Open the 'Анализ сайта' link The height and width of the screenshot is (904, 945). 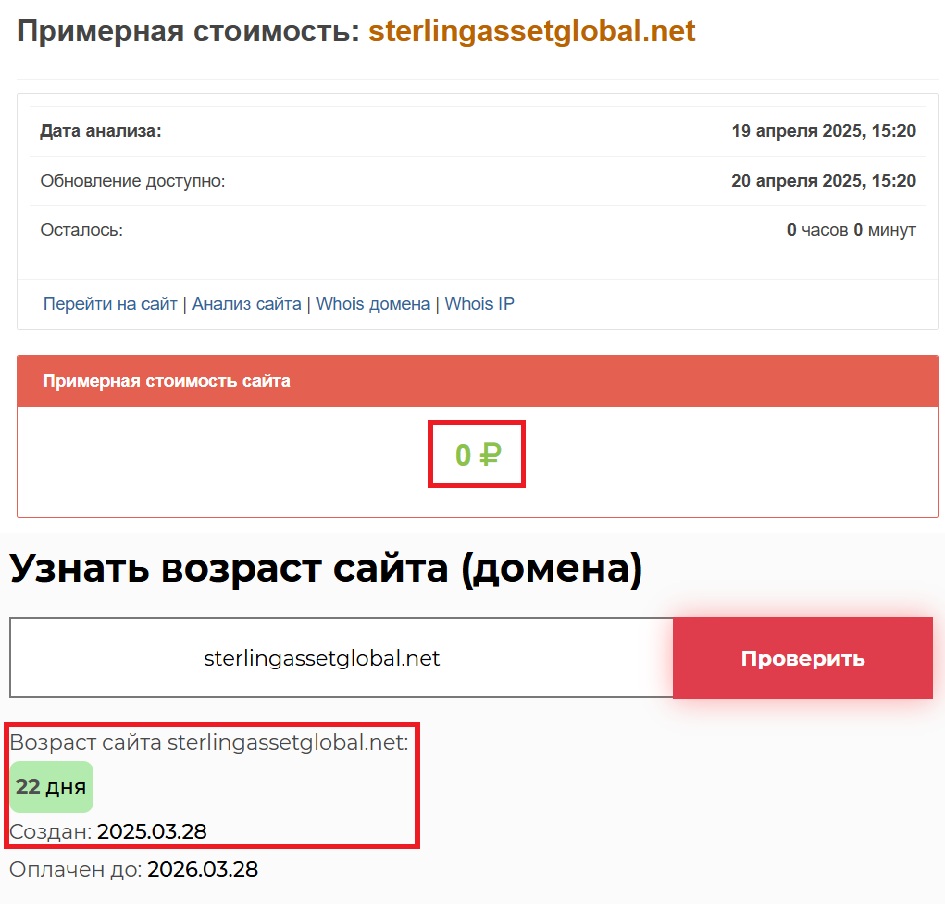tap(246, 304)
